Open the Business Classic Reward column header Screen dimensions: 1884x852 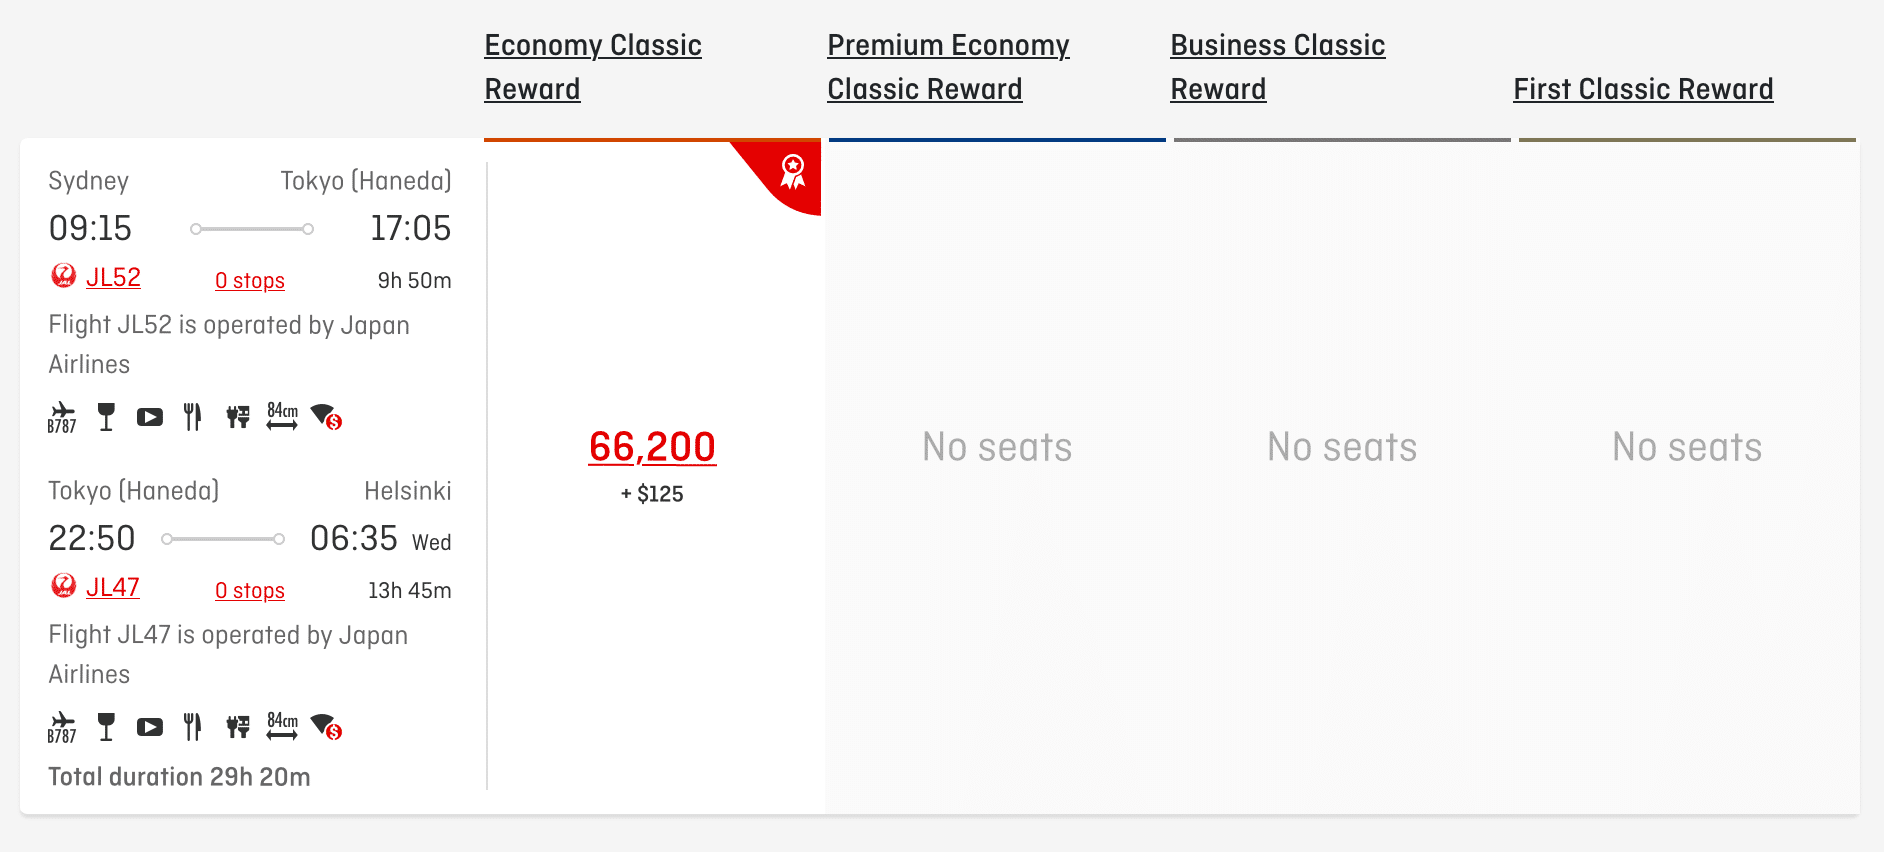[x=1277, y=67]
